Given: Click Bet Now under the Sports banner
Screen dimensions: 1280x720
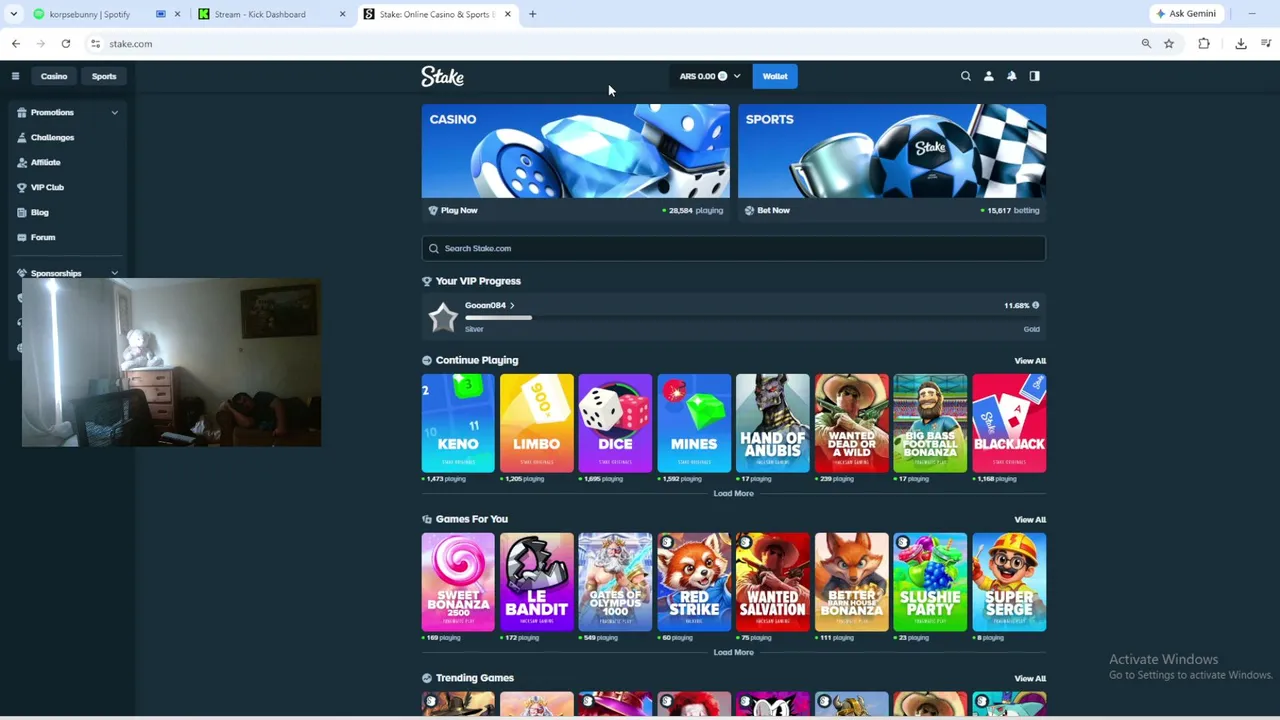Looking at the screenshot, I should click(x=773, y=210).
